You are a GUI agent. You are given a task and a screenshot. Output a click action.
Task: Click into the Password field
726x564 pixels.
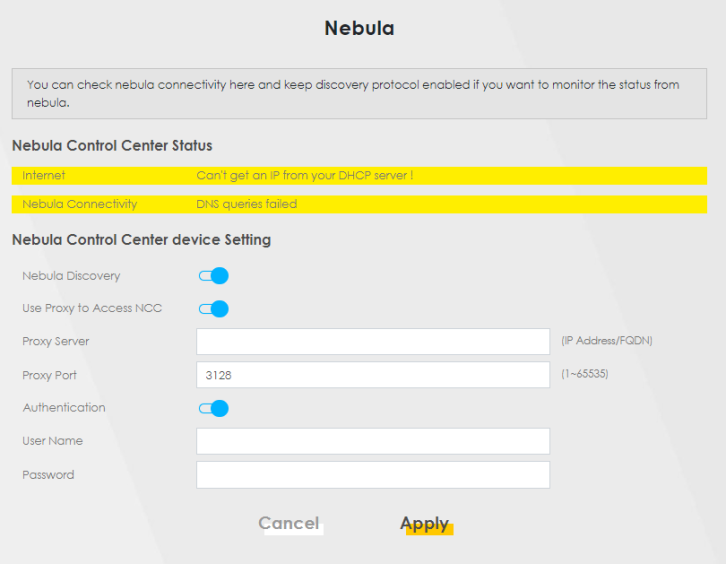coord(373,475)
